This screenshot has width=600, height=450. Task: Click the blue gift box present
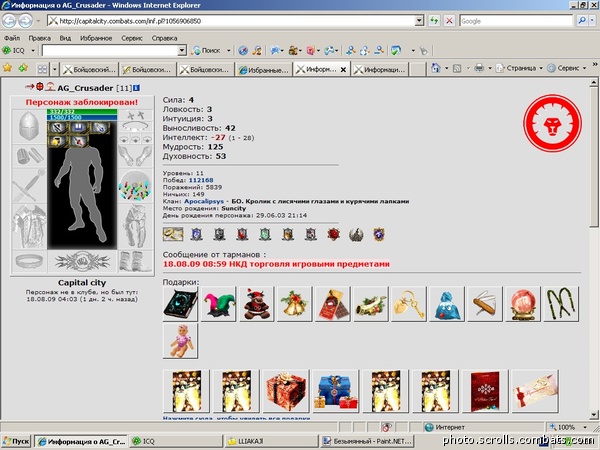click(336, 391)
